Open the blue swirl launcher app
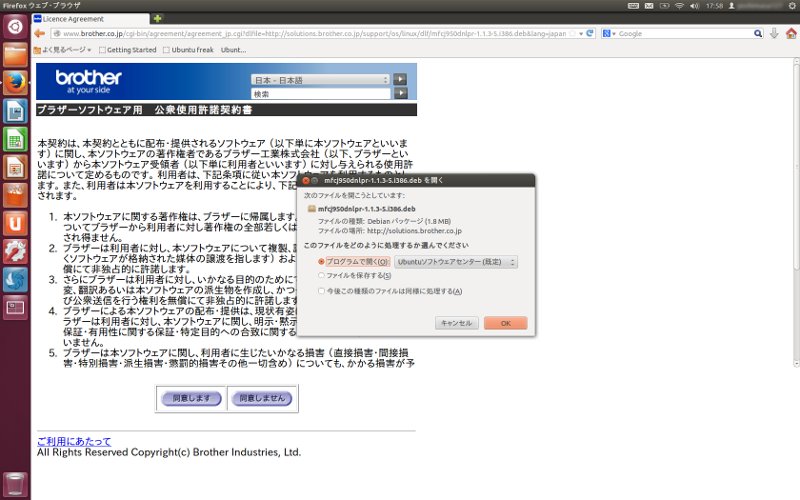This screenshot has height=500, width=800. (15, 279)
